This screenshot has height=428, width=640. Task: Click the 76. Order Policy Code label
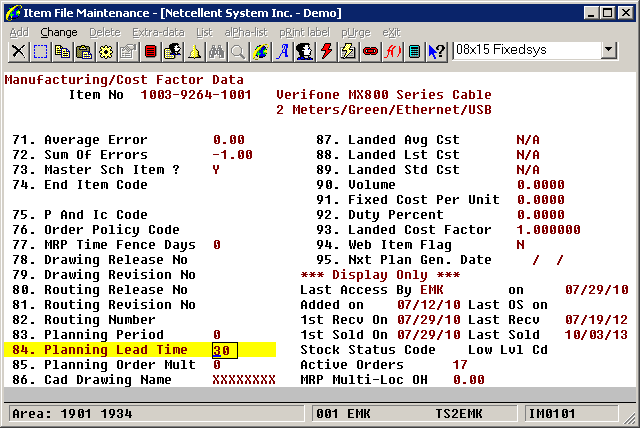[x=96, y=230]
